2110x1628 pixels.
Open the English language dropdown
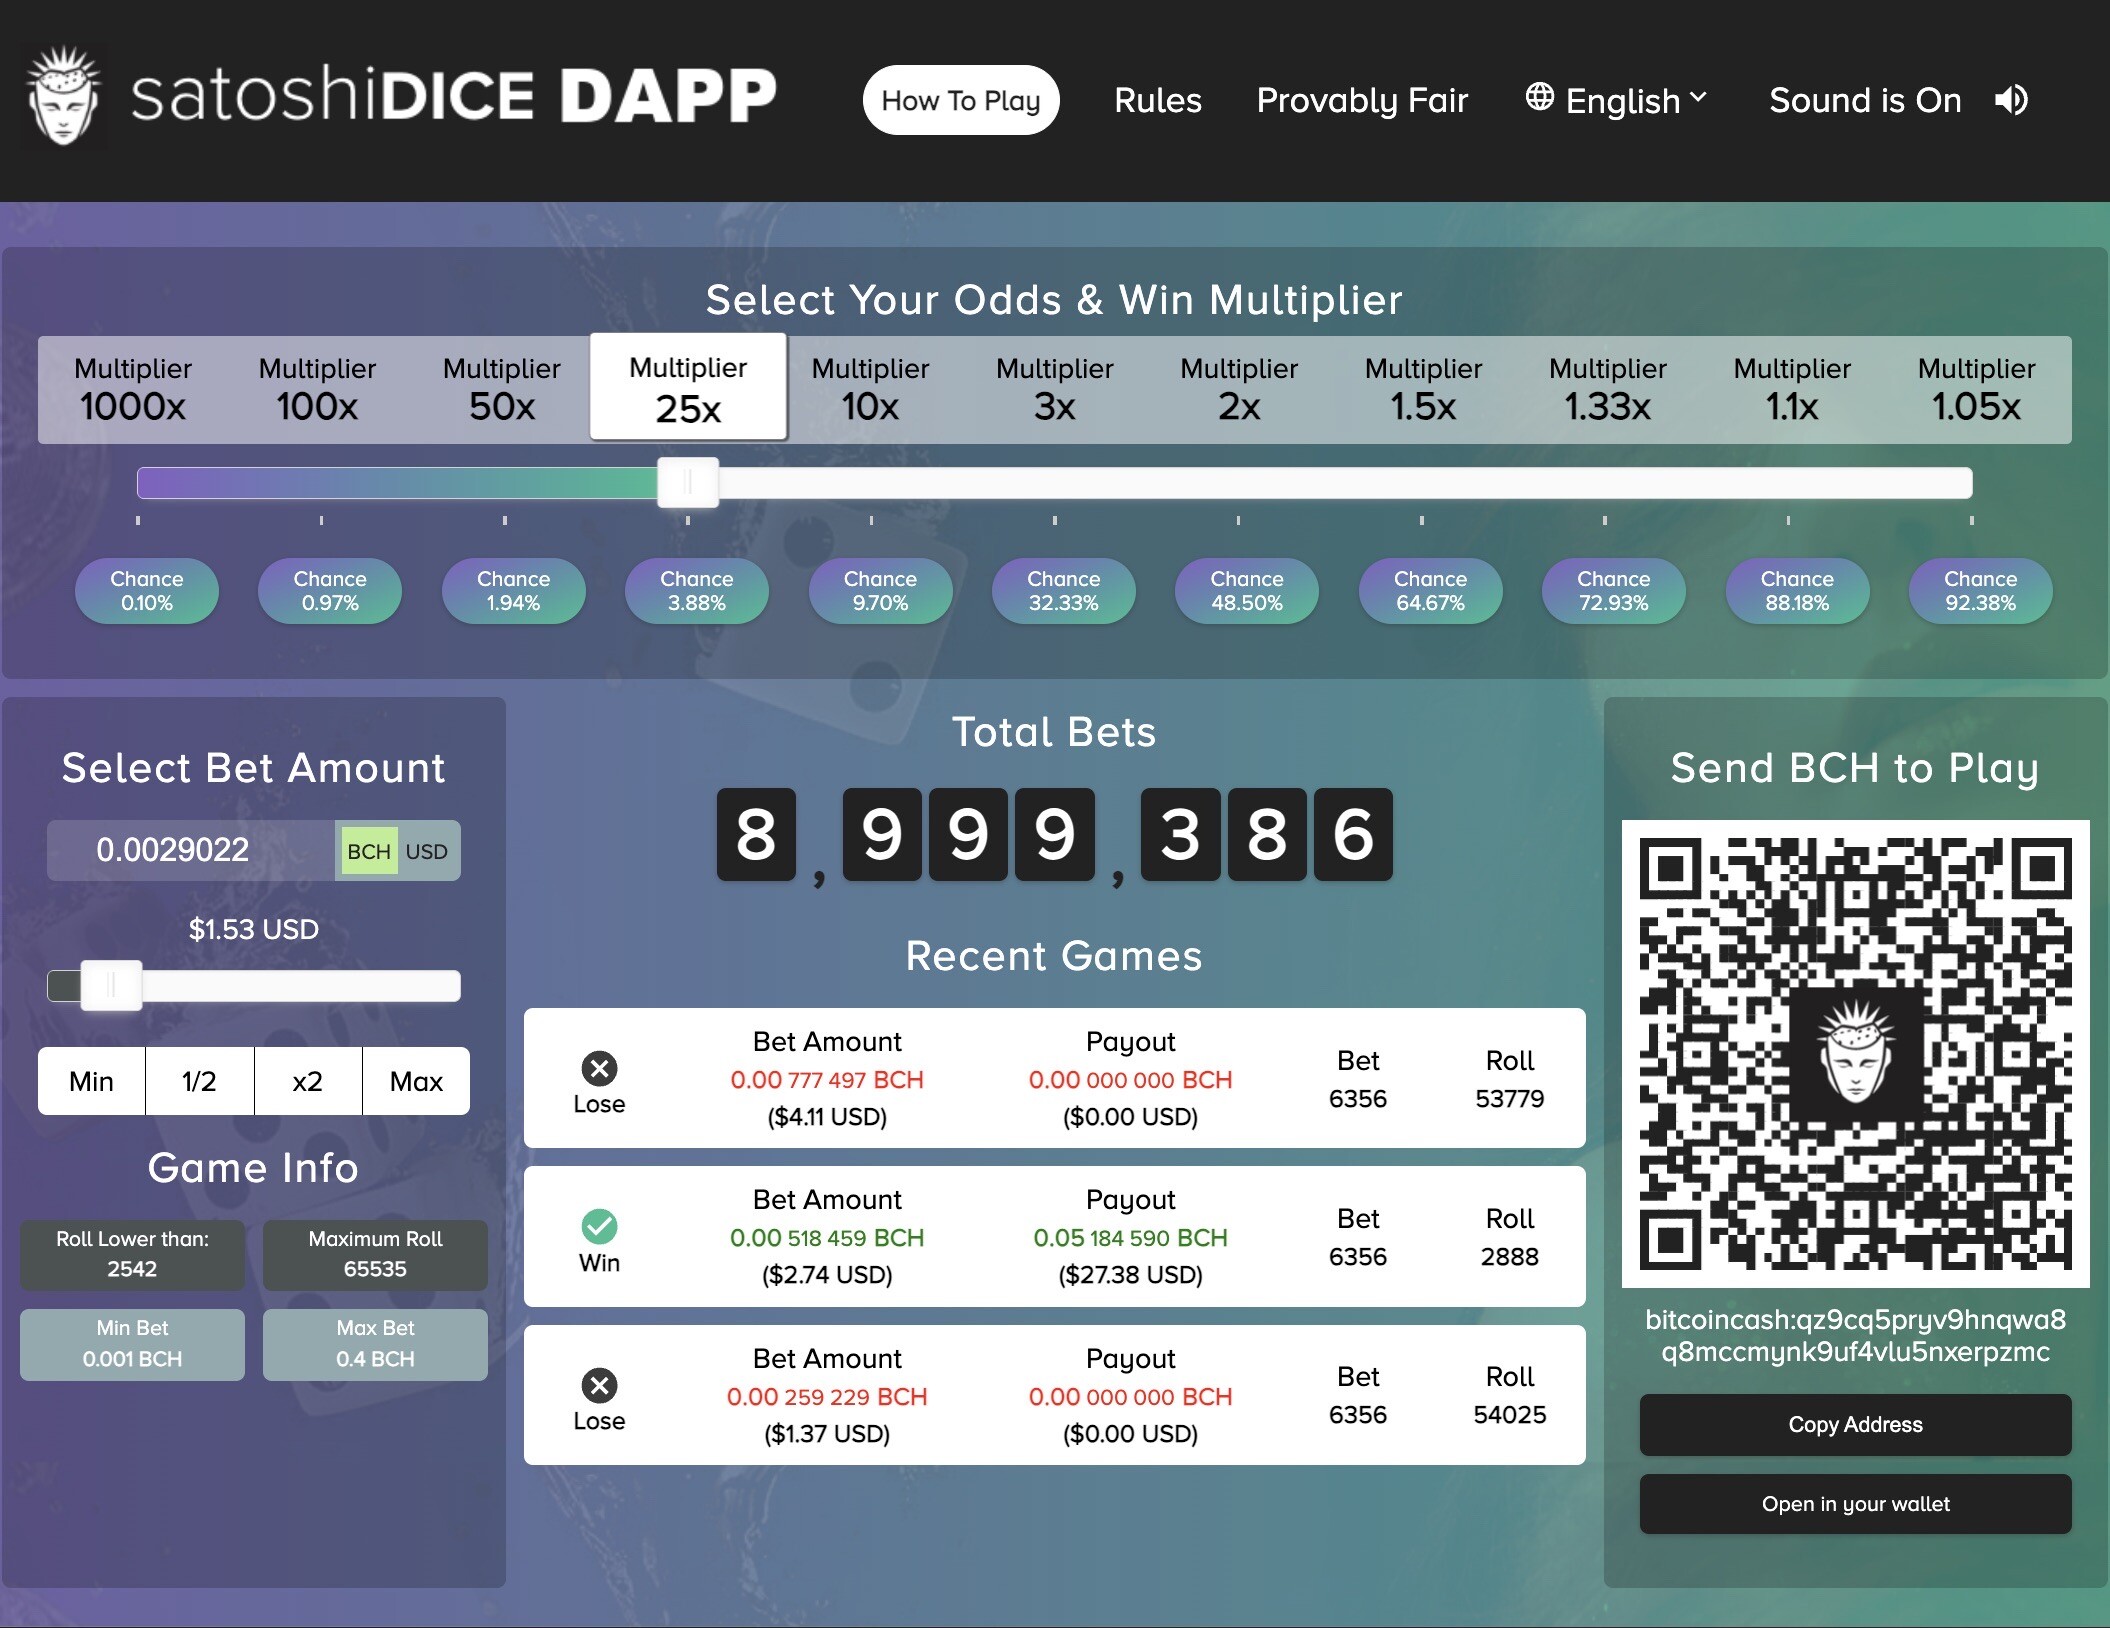click(x=1616, y=100)
